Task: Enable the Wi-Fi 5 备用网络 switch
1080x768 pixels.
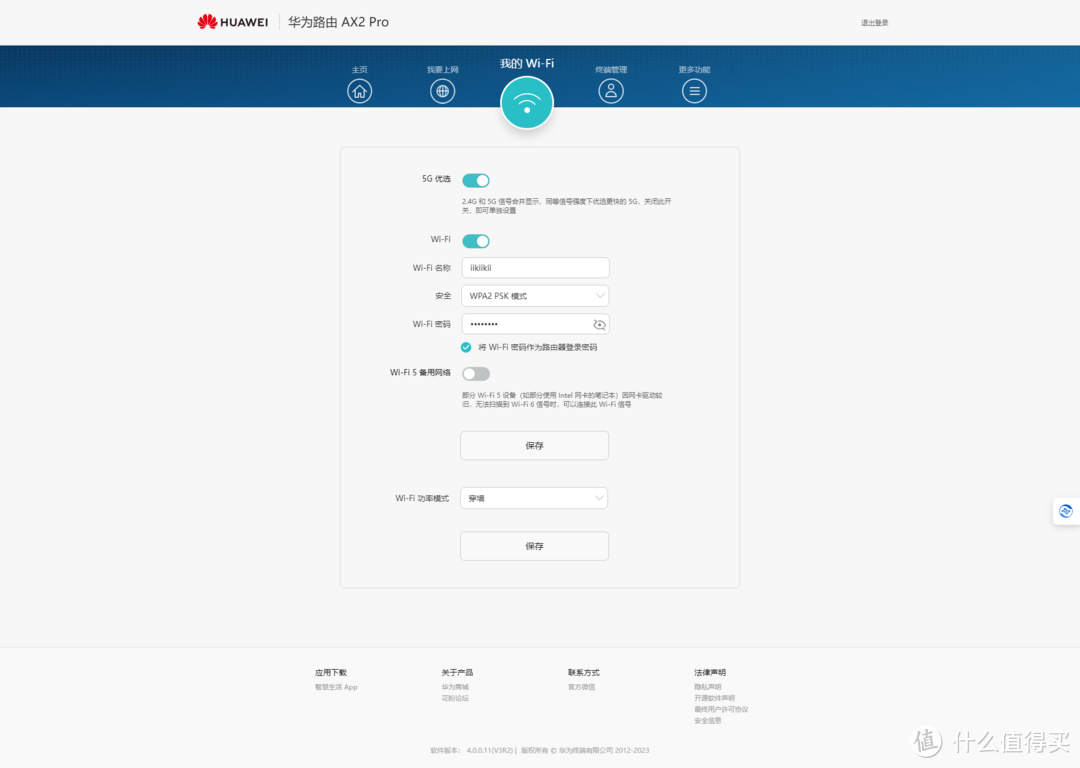Action: pos(476,374)
